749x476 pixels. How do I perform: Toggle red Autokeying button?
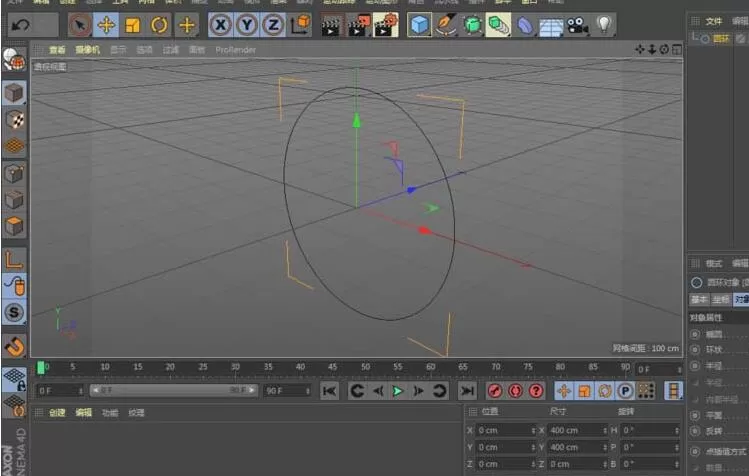click(515, 391)
